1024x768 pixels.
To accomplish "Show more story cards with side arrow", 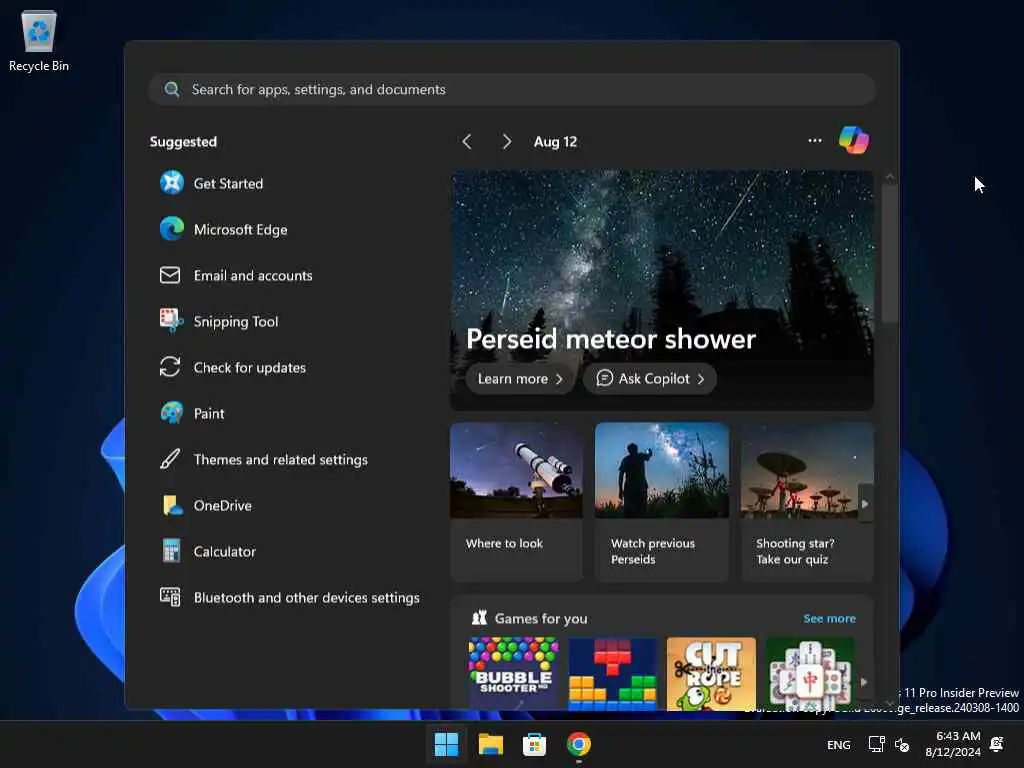I will pyautogui.click(x=865, y=504).
